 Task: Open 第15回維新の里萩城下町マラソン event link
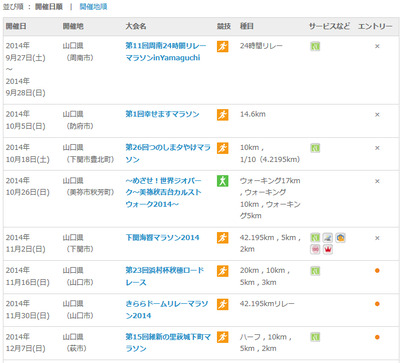click(x=168, y=343)
